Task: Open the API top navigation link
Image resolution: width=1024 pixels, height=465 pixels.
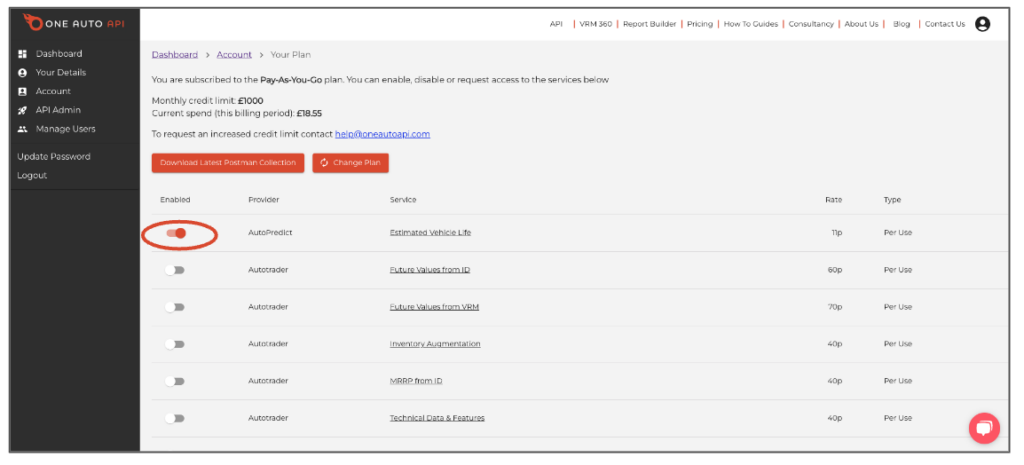Action: pyautogui.click(x=556, y=24)
